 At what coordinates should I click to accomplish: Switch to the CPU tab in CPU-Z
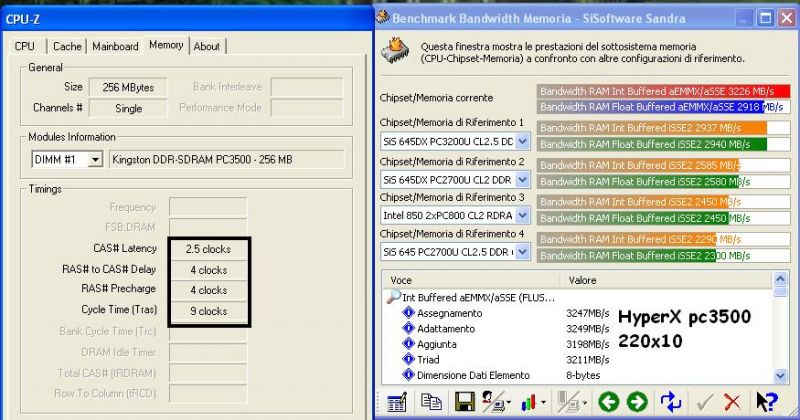coord(24,46)
